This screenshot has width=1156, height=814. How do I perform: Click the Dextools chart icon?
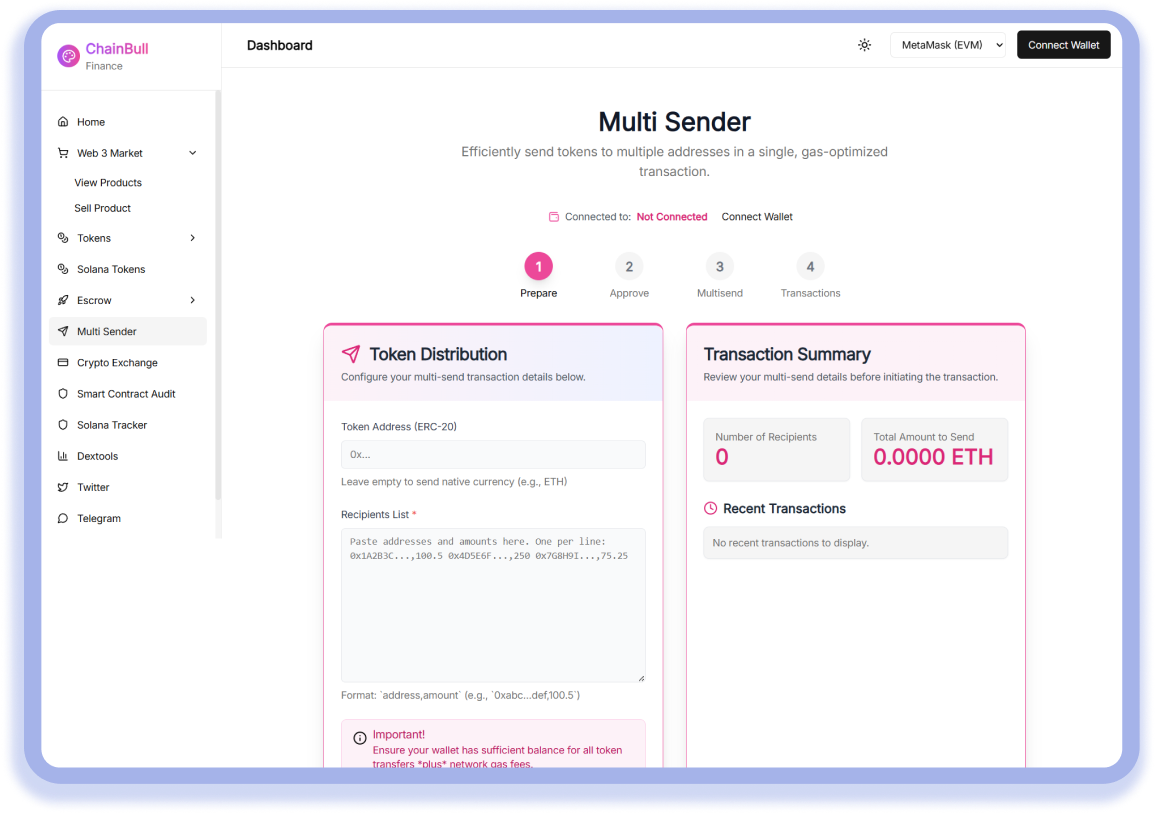click(64, 456)
